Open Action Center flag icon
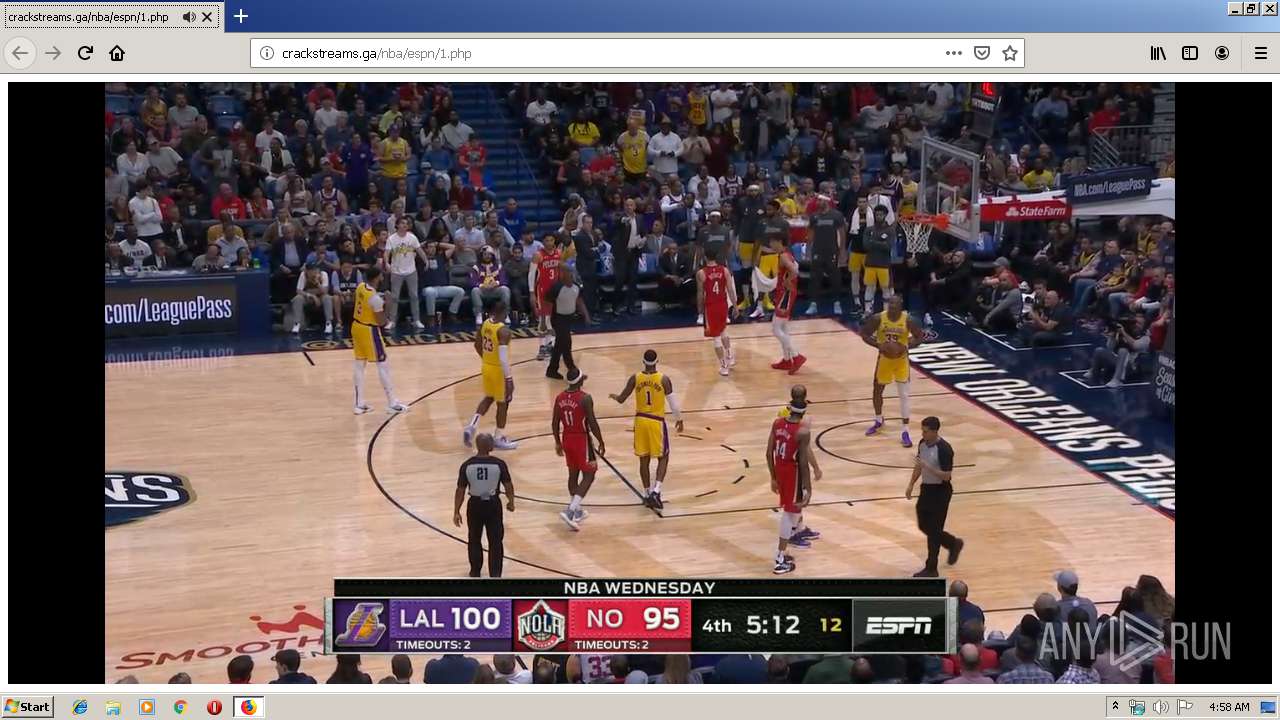 (x=1185, y=707)
